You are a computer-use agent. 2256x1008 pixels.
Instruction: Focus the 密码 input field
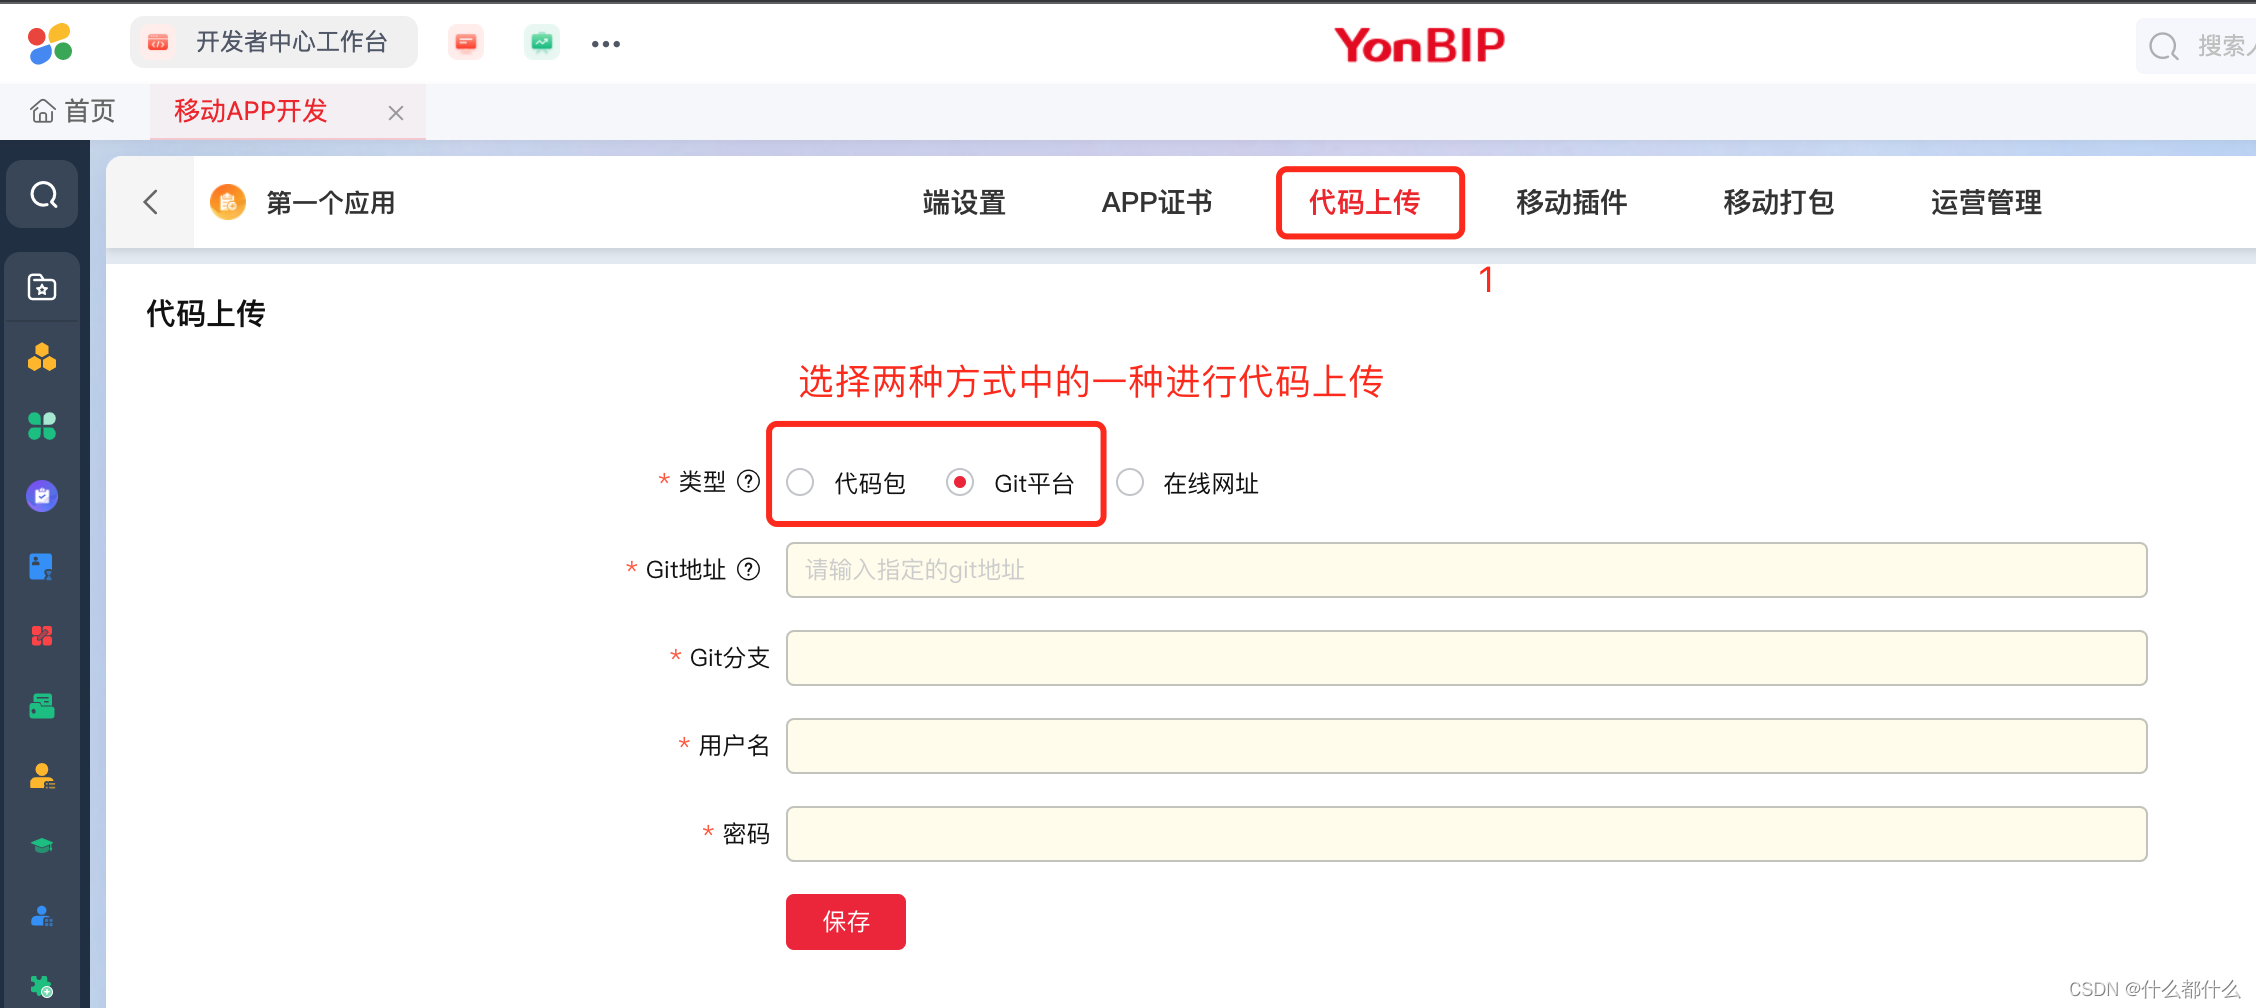[1466, 834]
